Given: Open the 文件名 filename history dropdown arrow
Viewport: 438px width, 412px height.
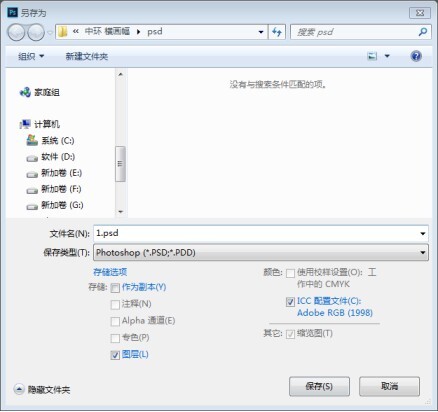Looking at the screenshot, I should point(423,233).
